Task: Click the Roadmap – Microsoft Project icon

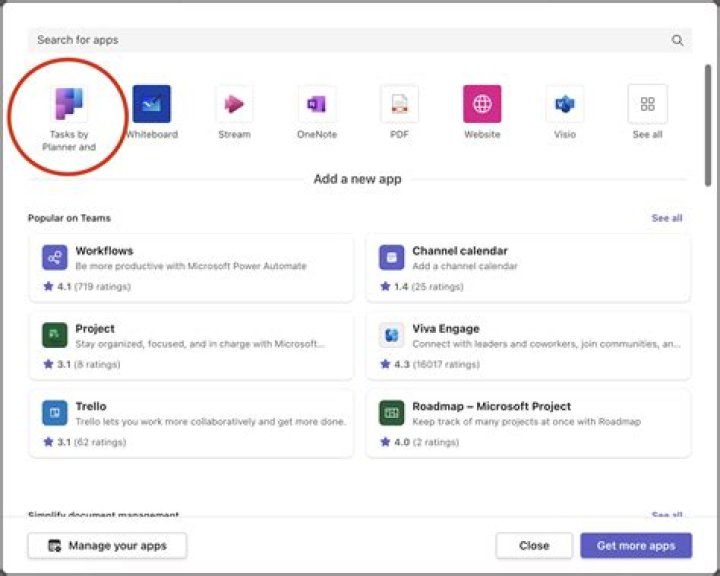Action: tap(392, 412)
